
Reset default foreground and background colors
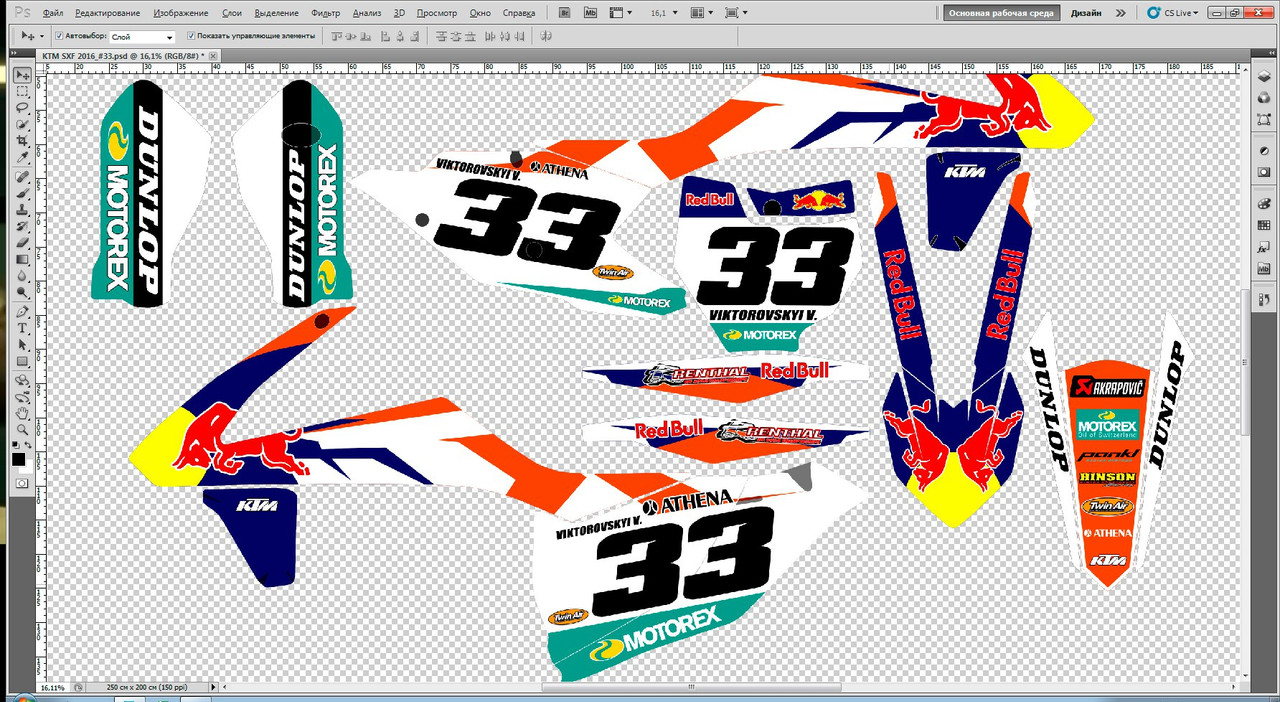15,444
